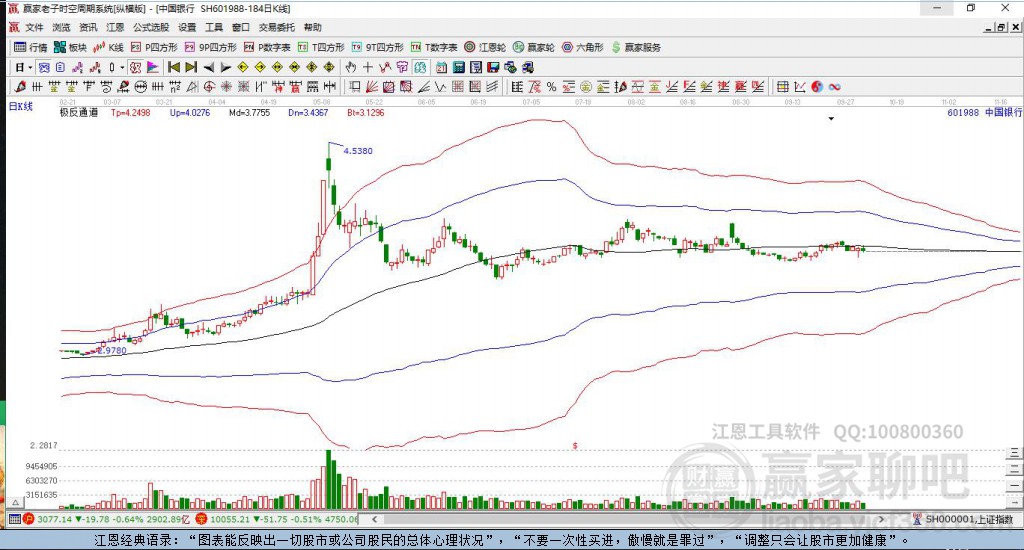Open the 帮助 menu

click(x=313, y=27)
